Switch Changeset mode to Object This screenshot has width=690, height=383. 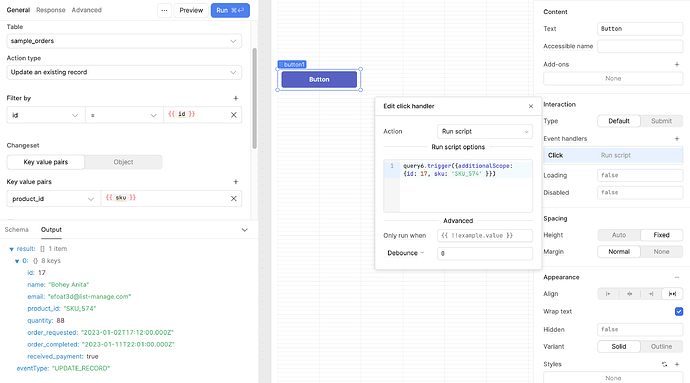tap(123, 162)
